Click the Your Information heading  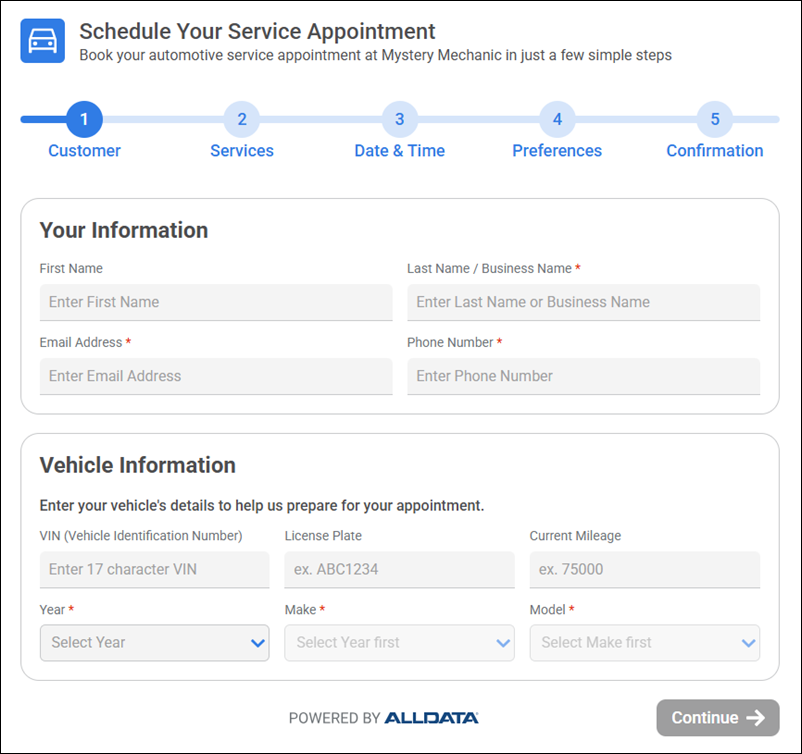[124, 230]
